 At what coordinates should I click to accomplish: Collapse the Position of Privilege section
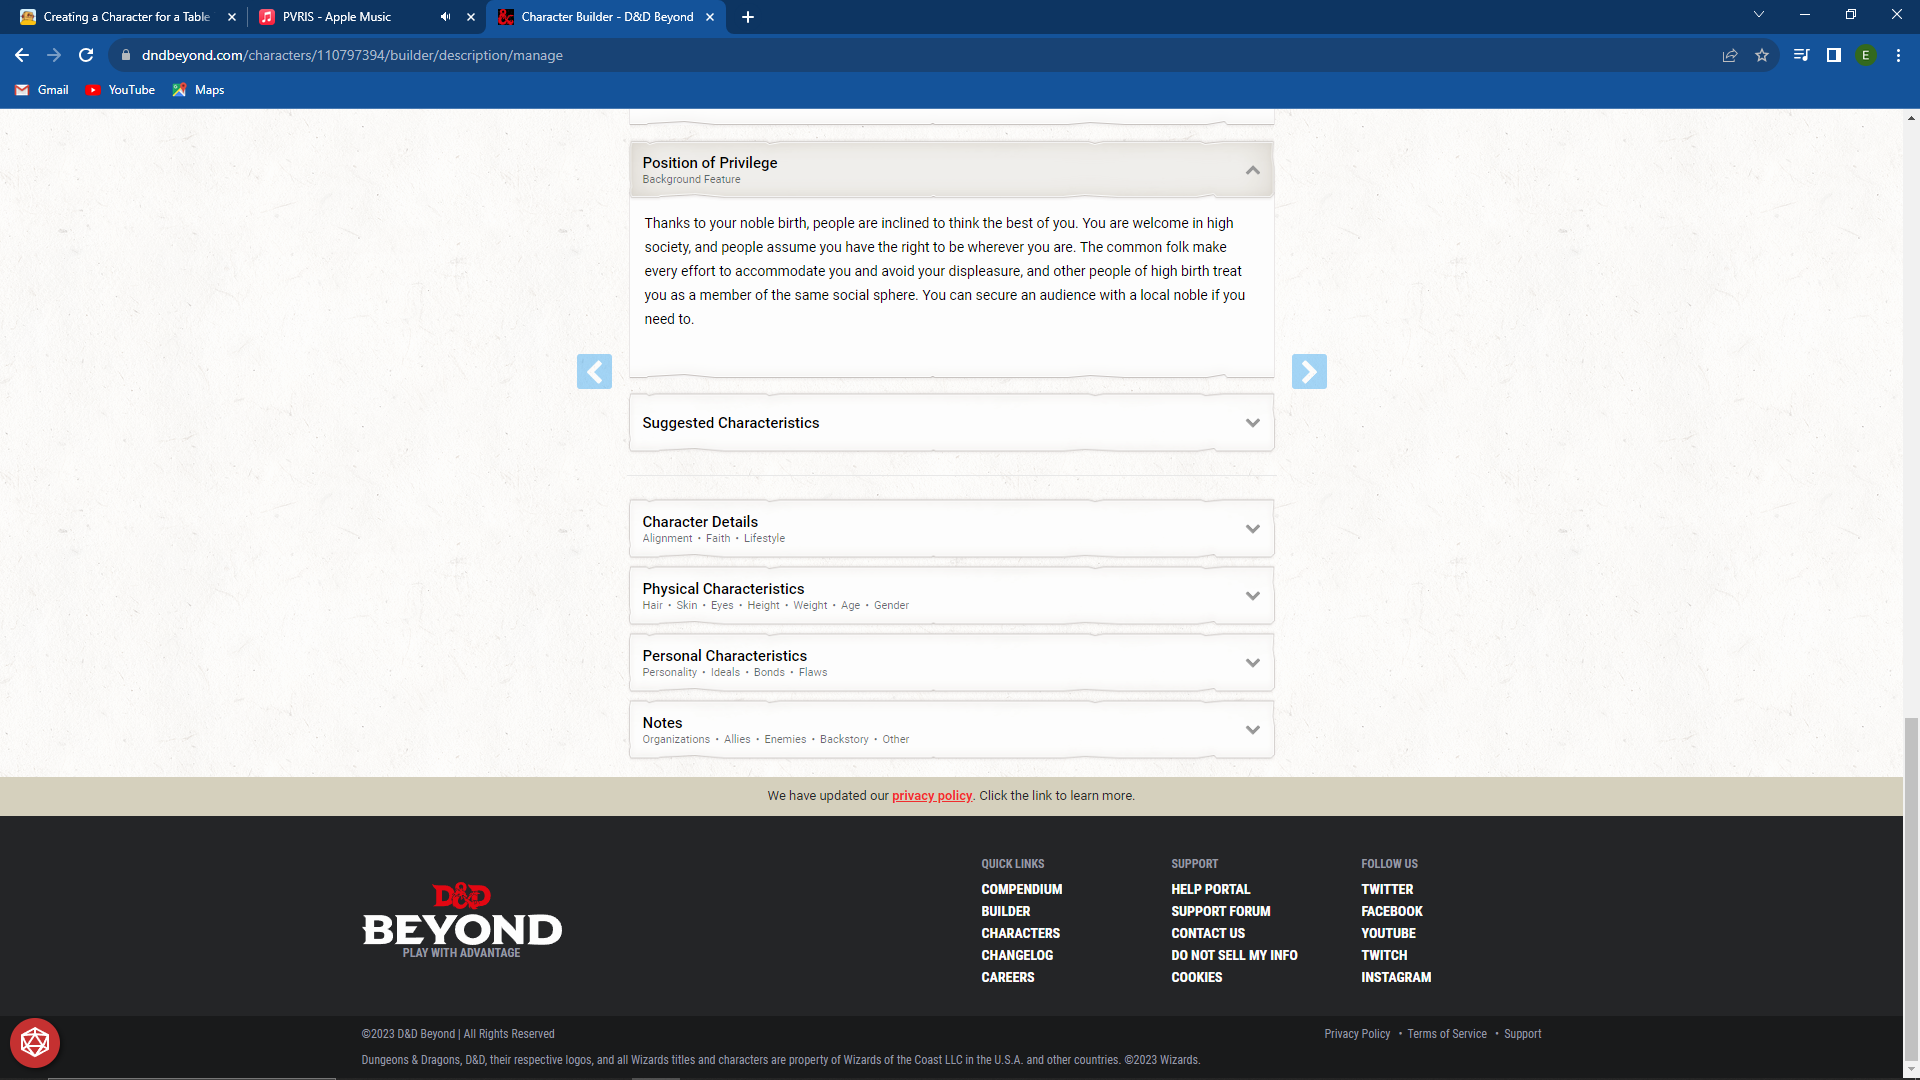(x=1253, y=170)
